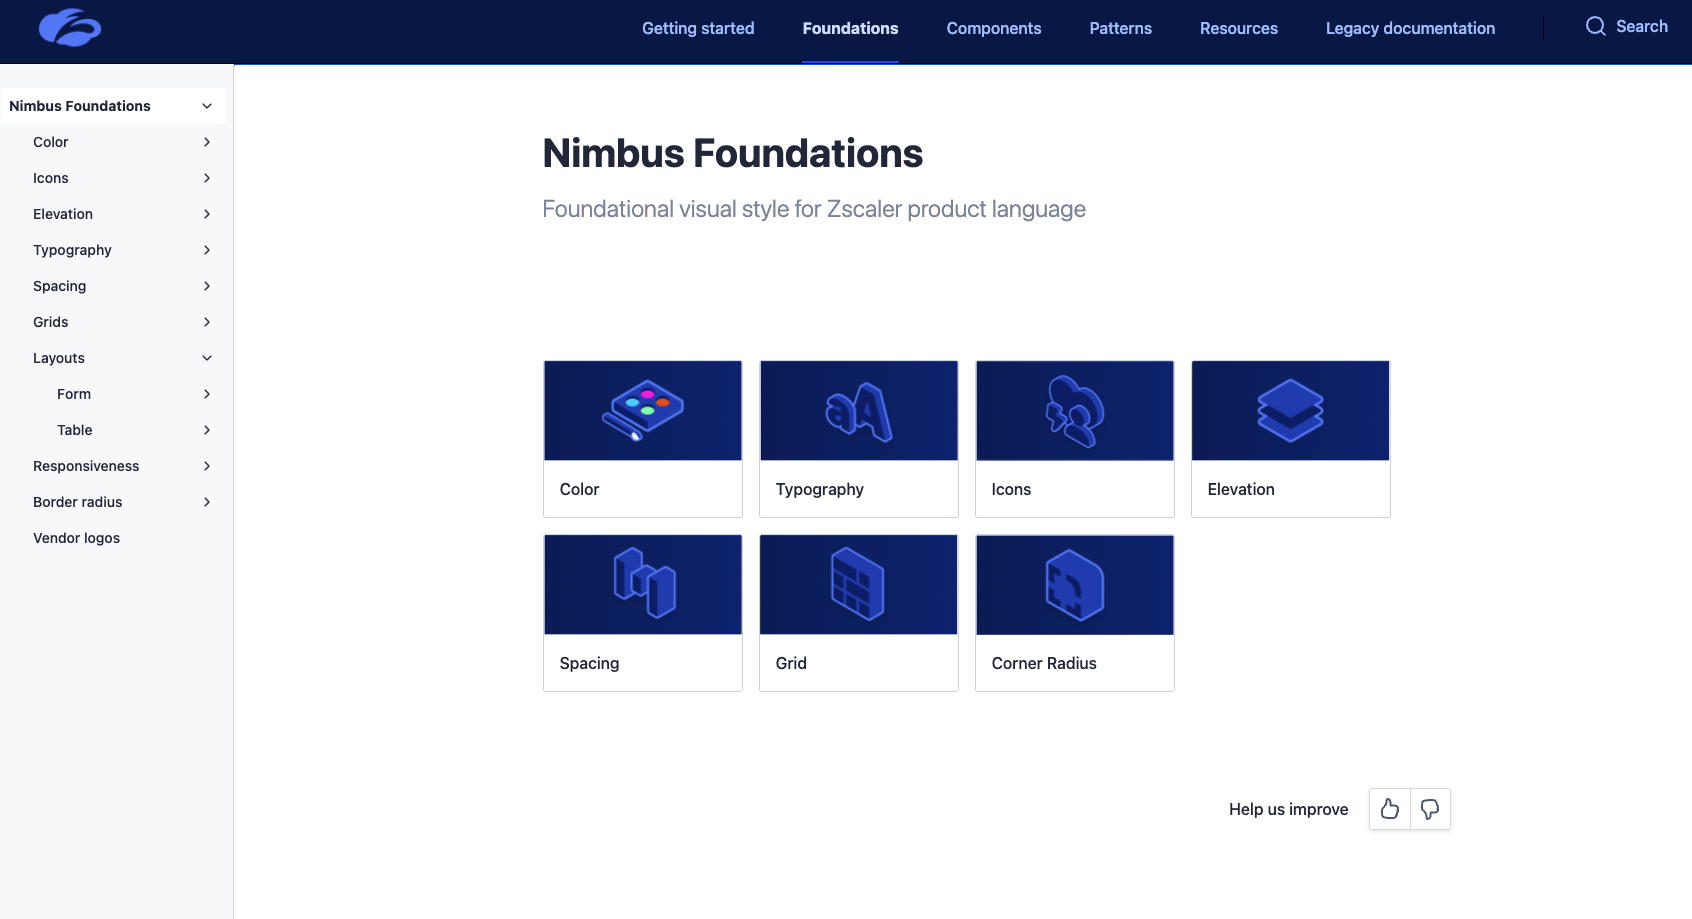Select Layouts in the sidebar
Image resolution: width=1692 pixels, height=919 pixels.
[x=59, y=358]
